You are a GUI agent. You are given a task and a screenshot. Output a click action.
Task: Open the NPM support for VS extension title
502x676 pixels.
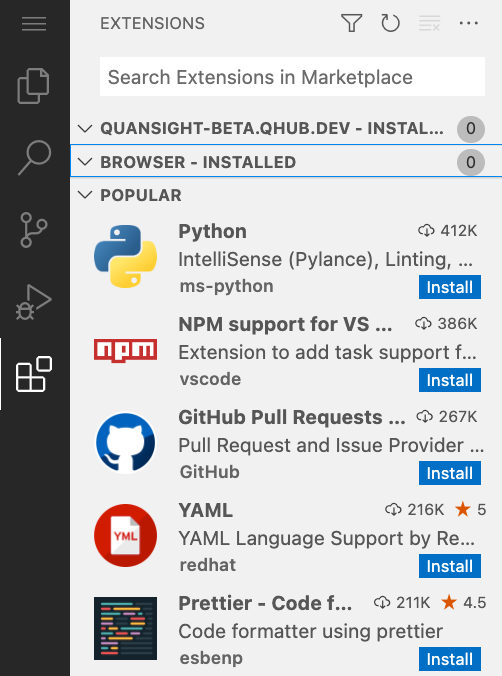(x=285, y=325)
